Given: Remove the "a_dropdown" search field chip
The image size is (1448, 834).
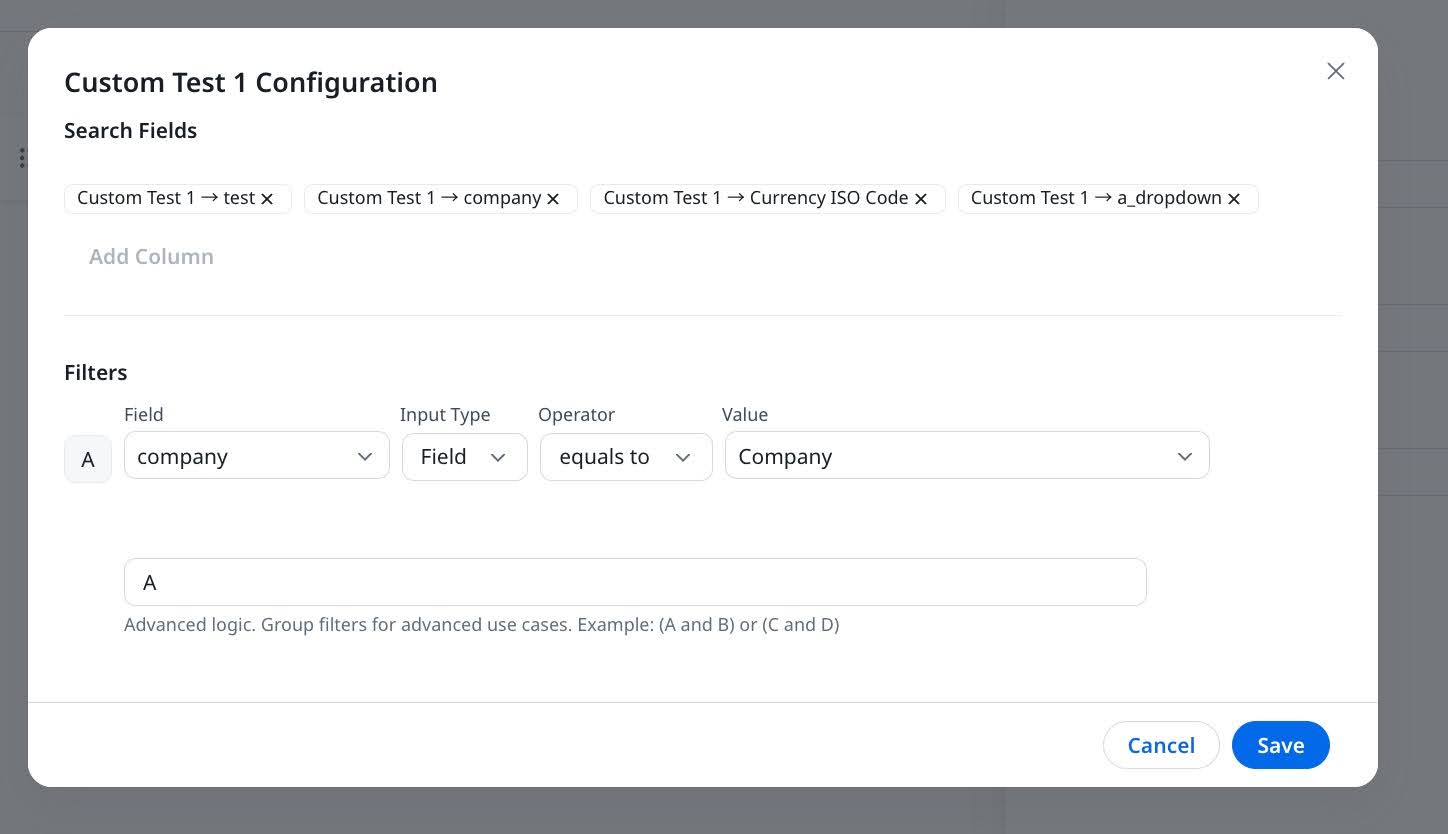Looking at the screenshot, I should (1233, 198).
